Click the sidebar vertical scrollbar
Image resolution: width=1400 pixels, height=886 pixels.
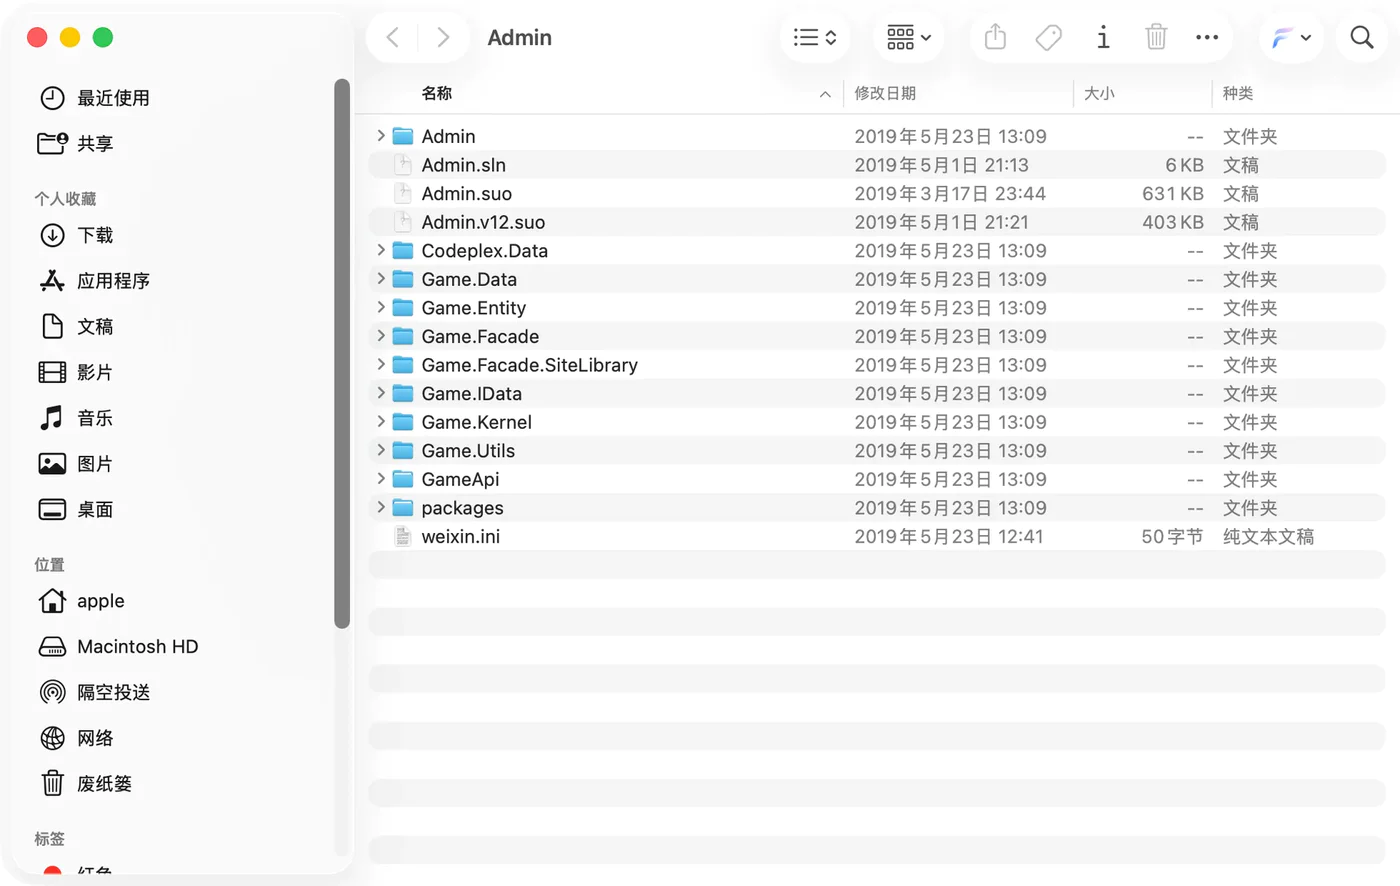tap(342, 353)
